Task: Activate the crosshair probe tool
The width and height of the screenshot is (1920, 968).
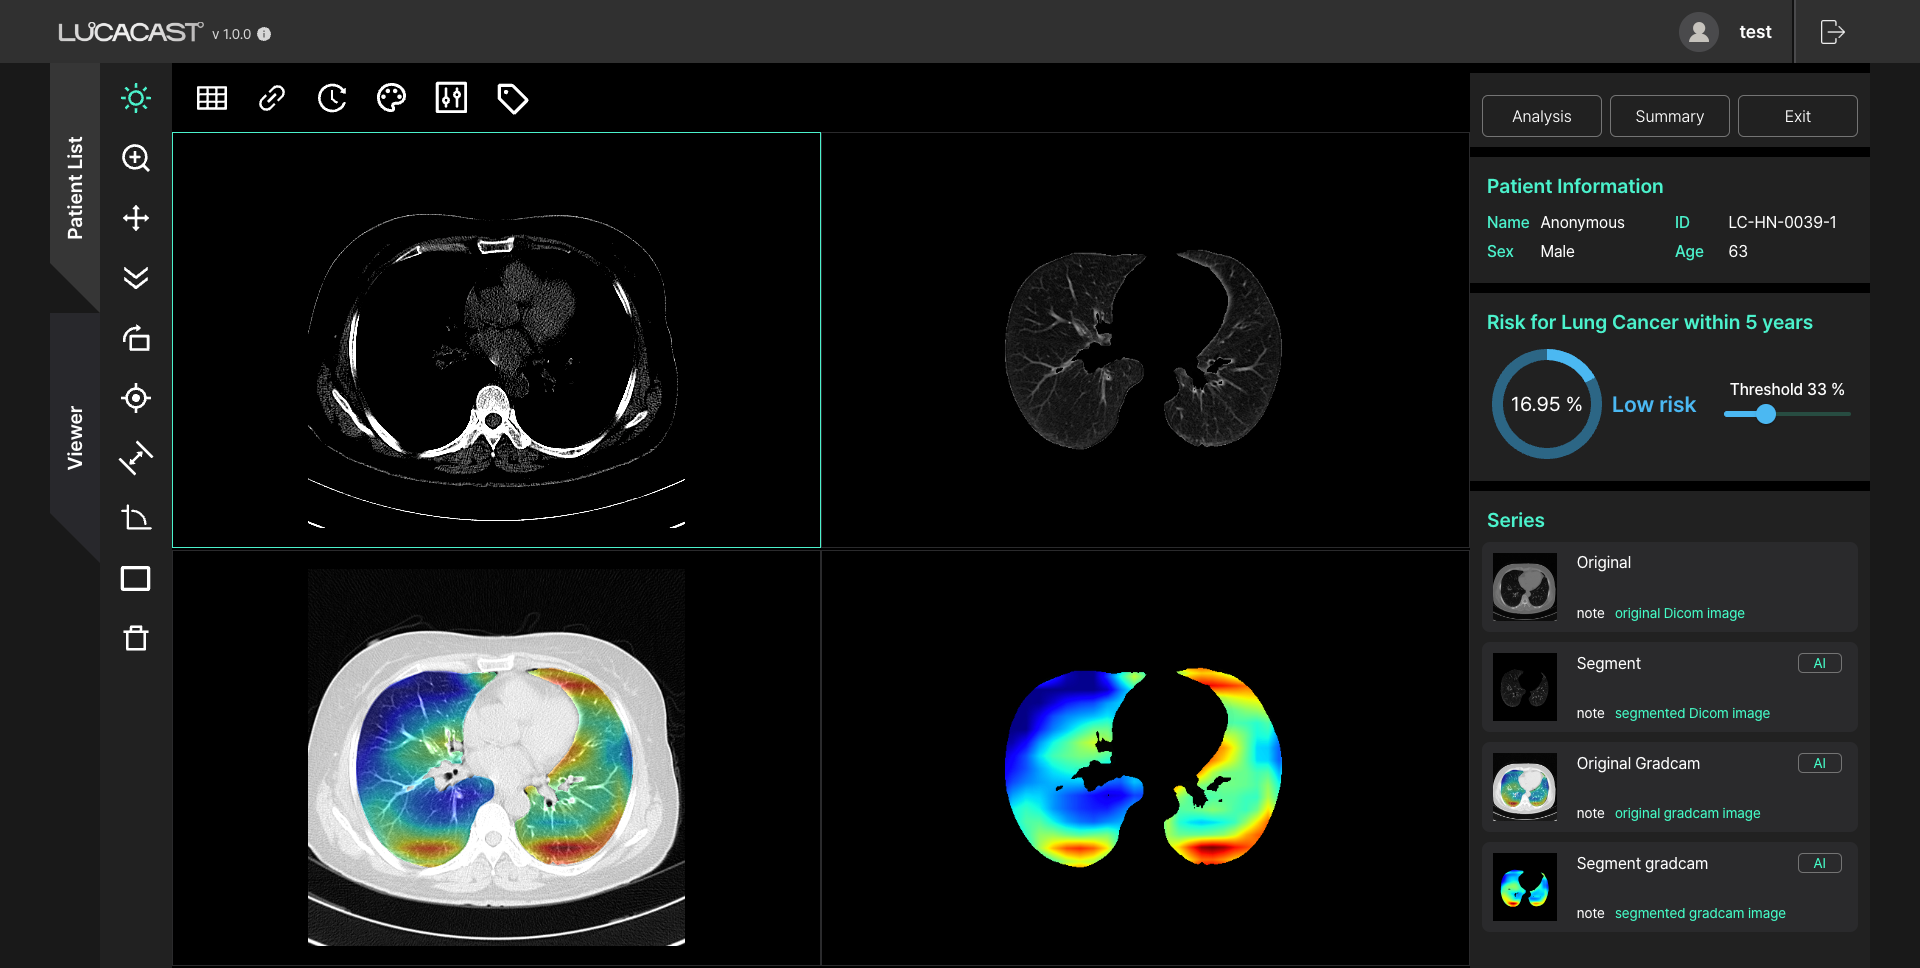Action: coord(136,398)
